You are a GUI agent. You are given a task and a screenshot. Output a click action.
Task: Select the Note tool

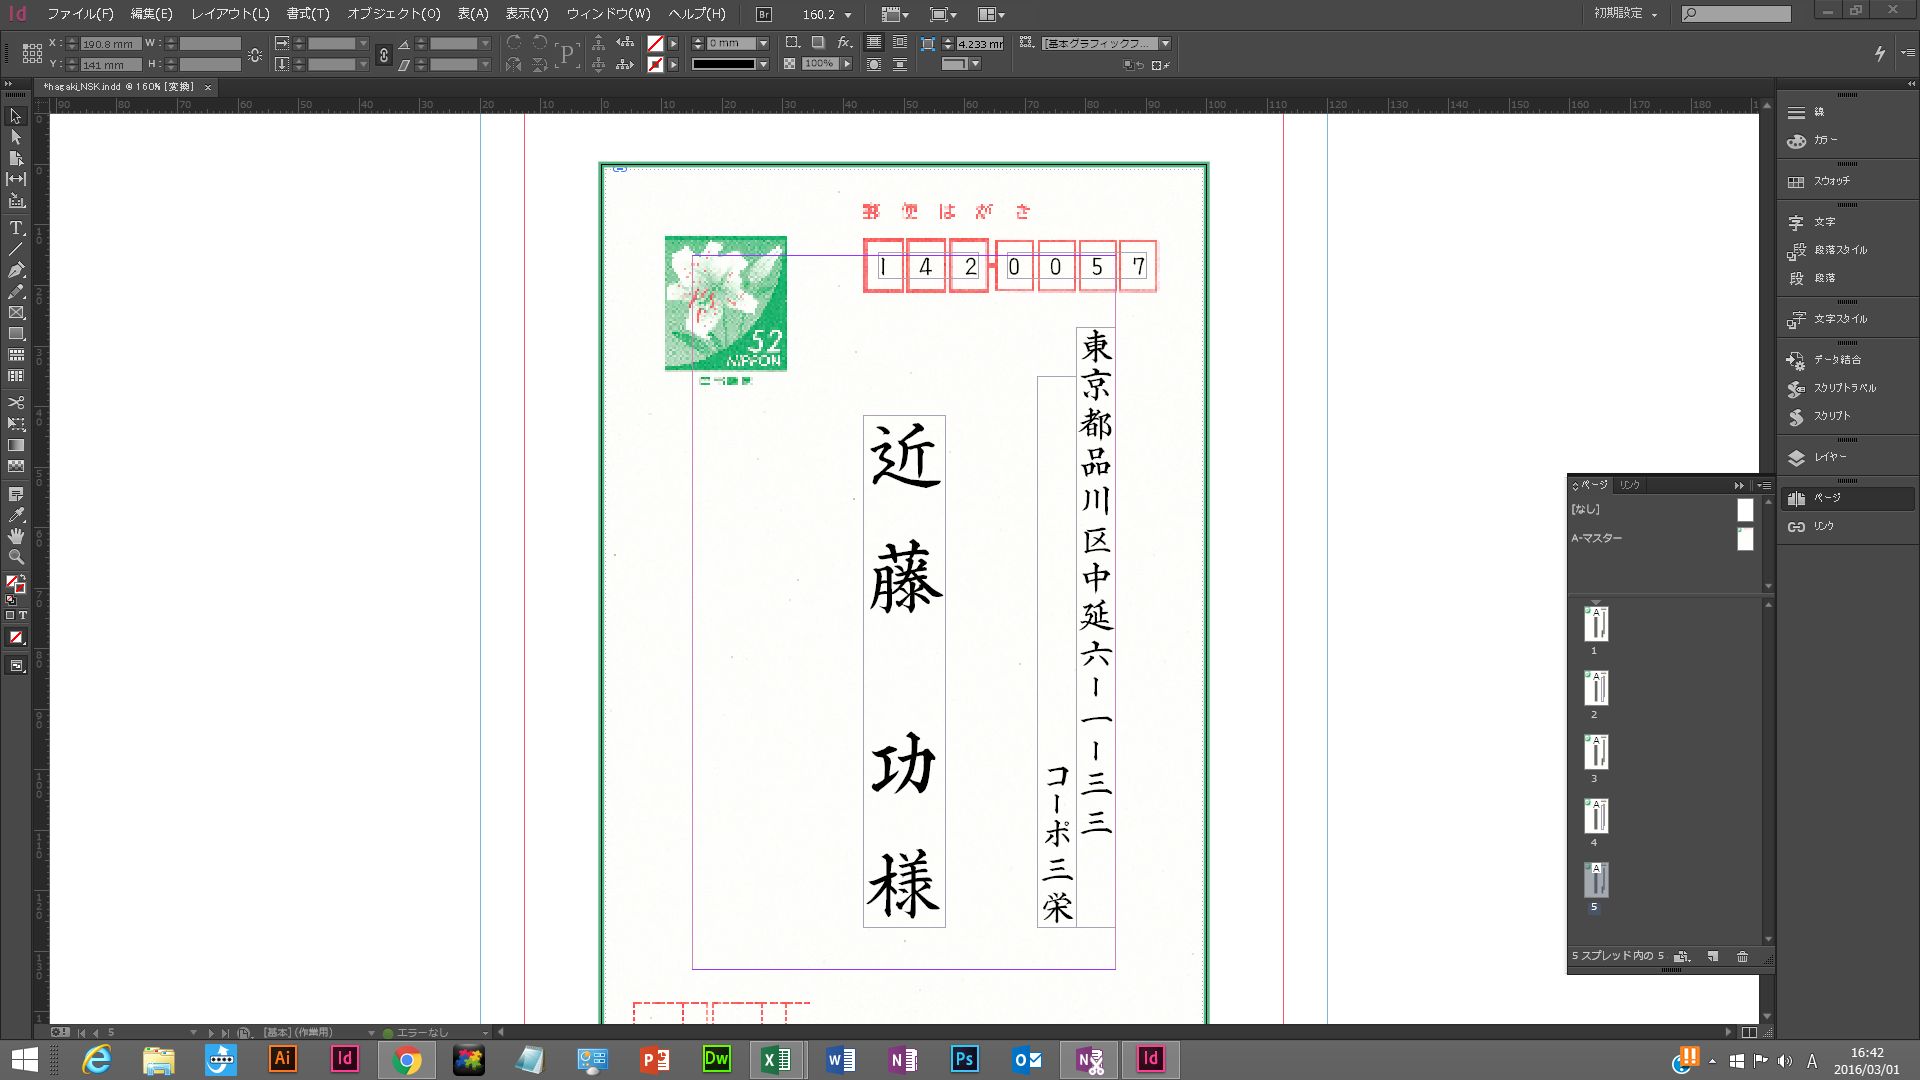coord(16,494)
